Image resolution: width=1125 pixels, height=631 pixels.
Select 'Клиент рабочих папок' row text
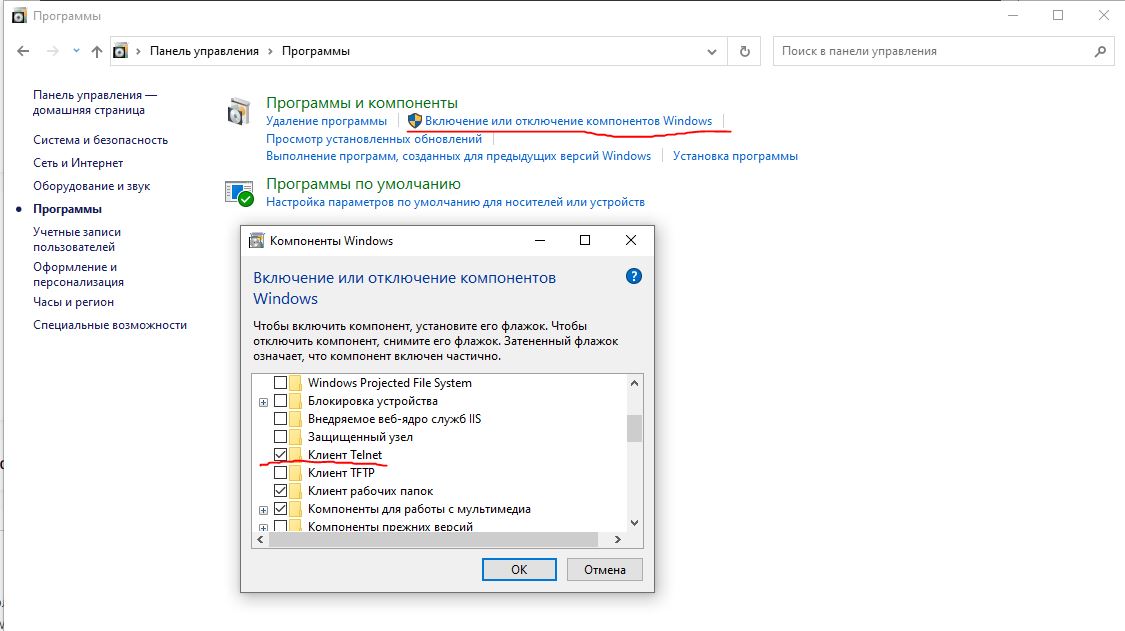[x=370, y=491]
